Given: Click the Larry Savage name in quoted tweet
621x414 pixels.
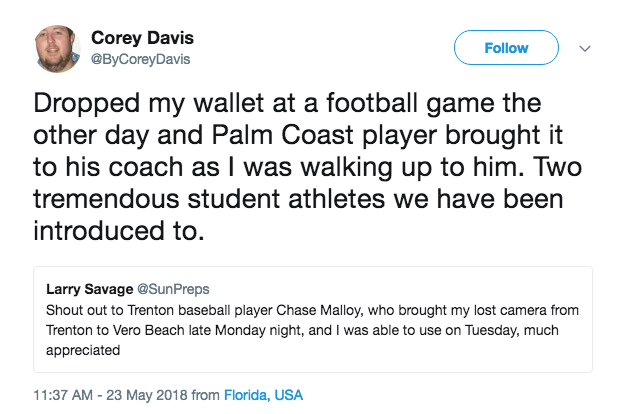Looking at the screenshot, I should click(x=89, y=289).
